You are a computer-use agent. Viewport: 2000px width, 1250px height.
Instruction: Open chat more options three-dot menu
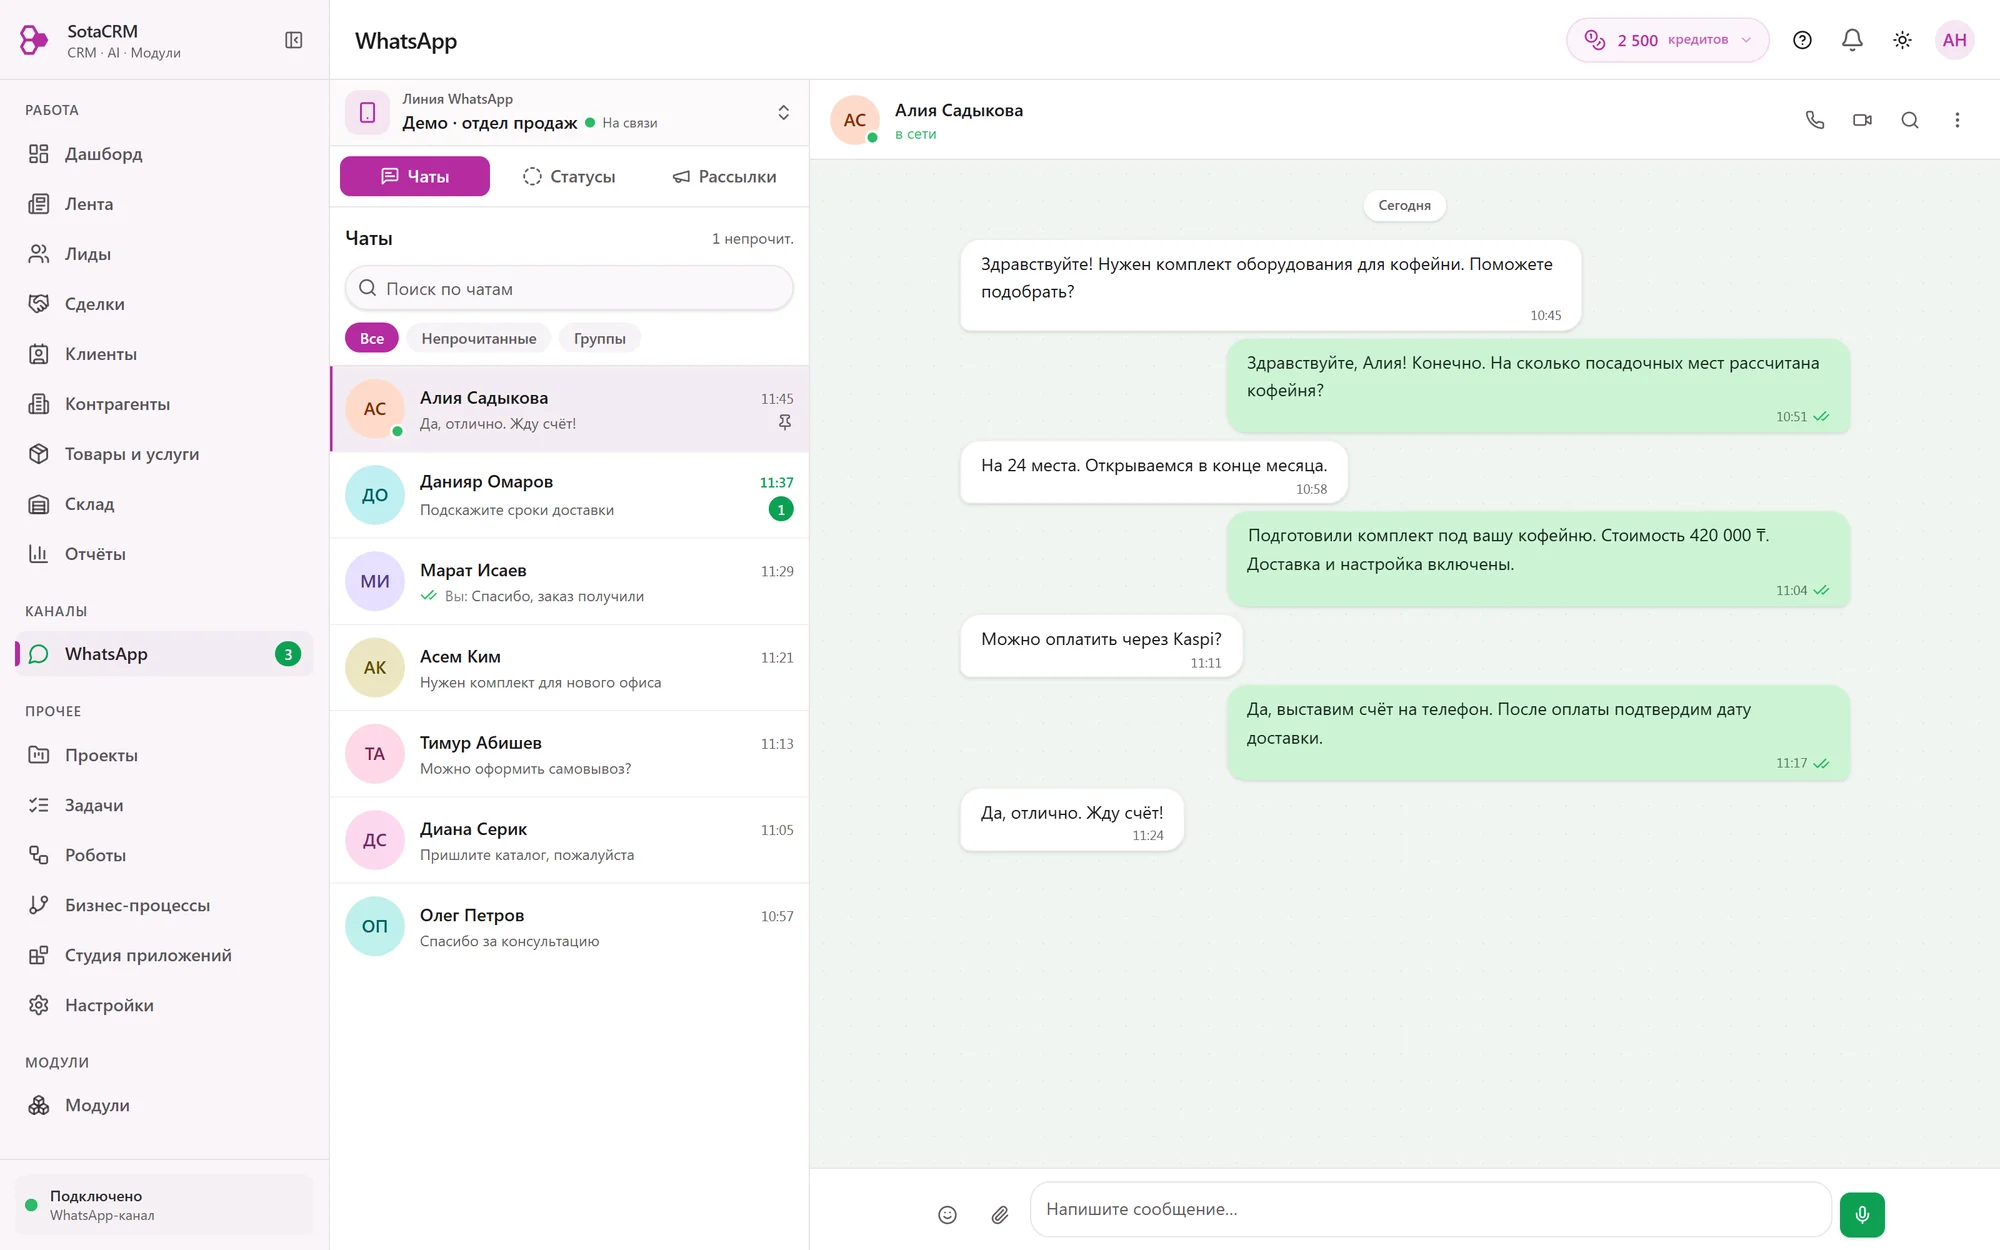(x=1957, y=120)
